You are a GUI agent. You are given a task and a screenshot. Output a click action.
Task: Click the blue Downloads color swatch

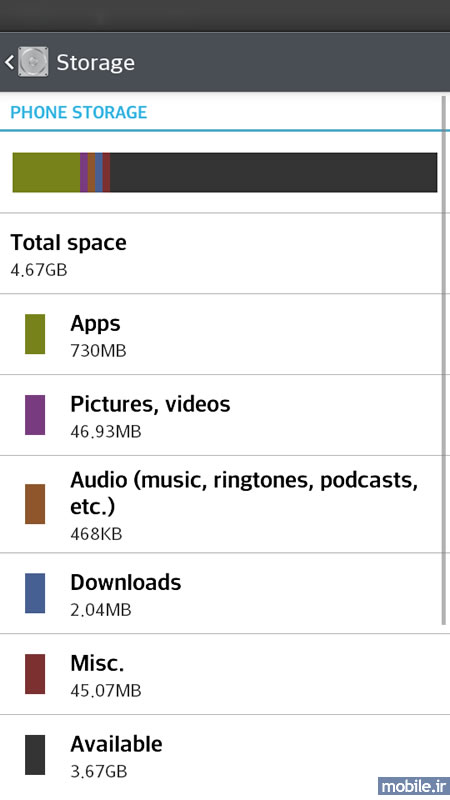click(35, 593)
